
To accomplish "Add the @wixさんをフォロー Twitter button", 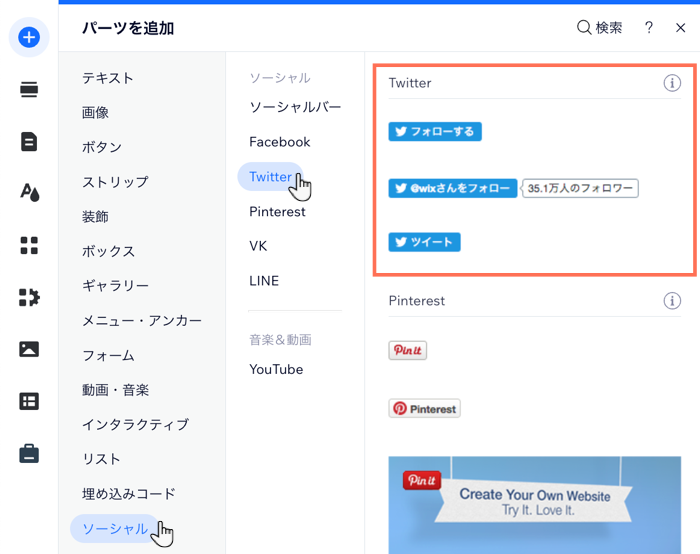I will coord(453,188).
